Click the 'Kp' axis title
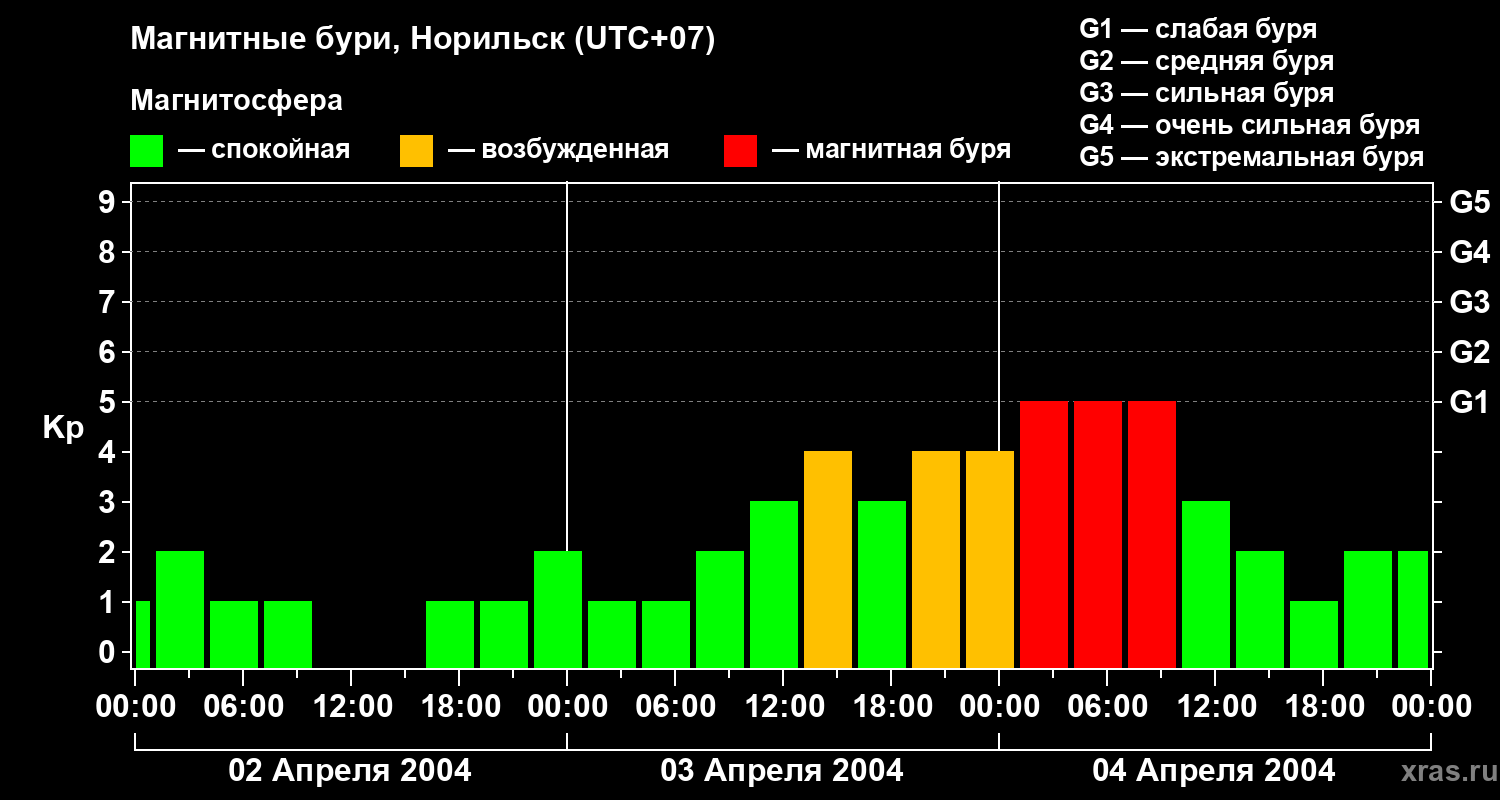This screenshot has height=800, width=1500. coord(63,428)
